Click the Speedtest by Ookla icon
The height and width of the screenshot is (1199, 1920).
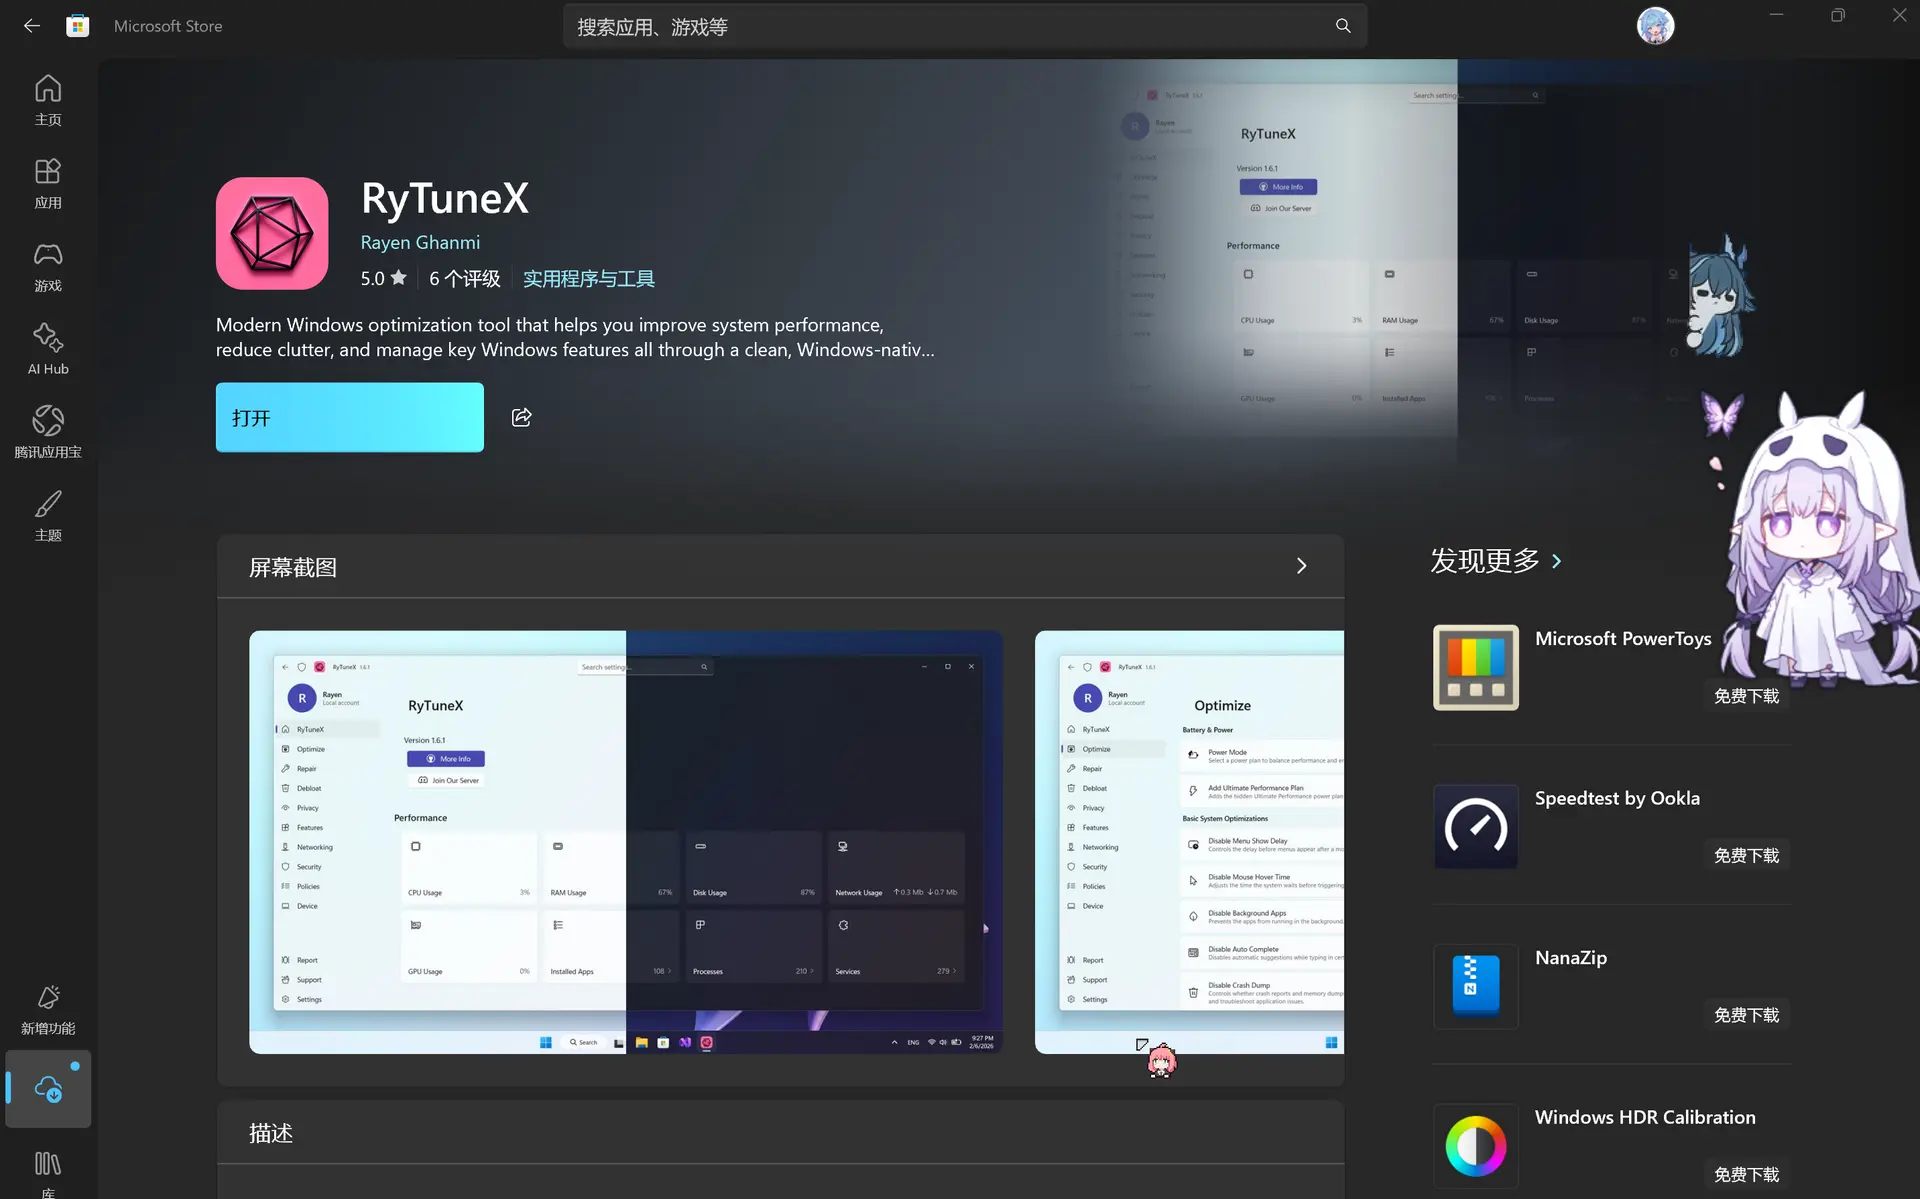click(1476, 827)
